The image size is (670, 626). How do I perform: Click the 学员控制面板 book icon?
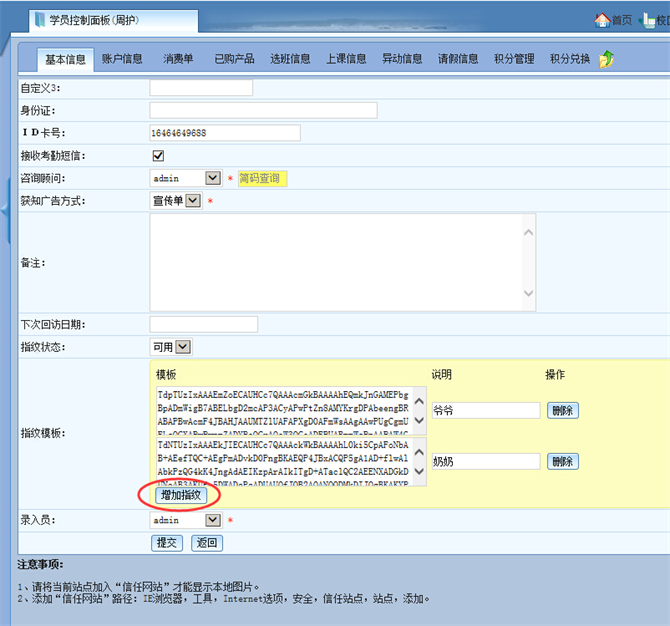[39, 20]
